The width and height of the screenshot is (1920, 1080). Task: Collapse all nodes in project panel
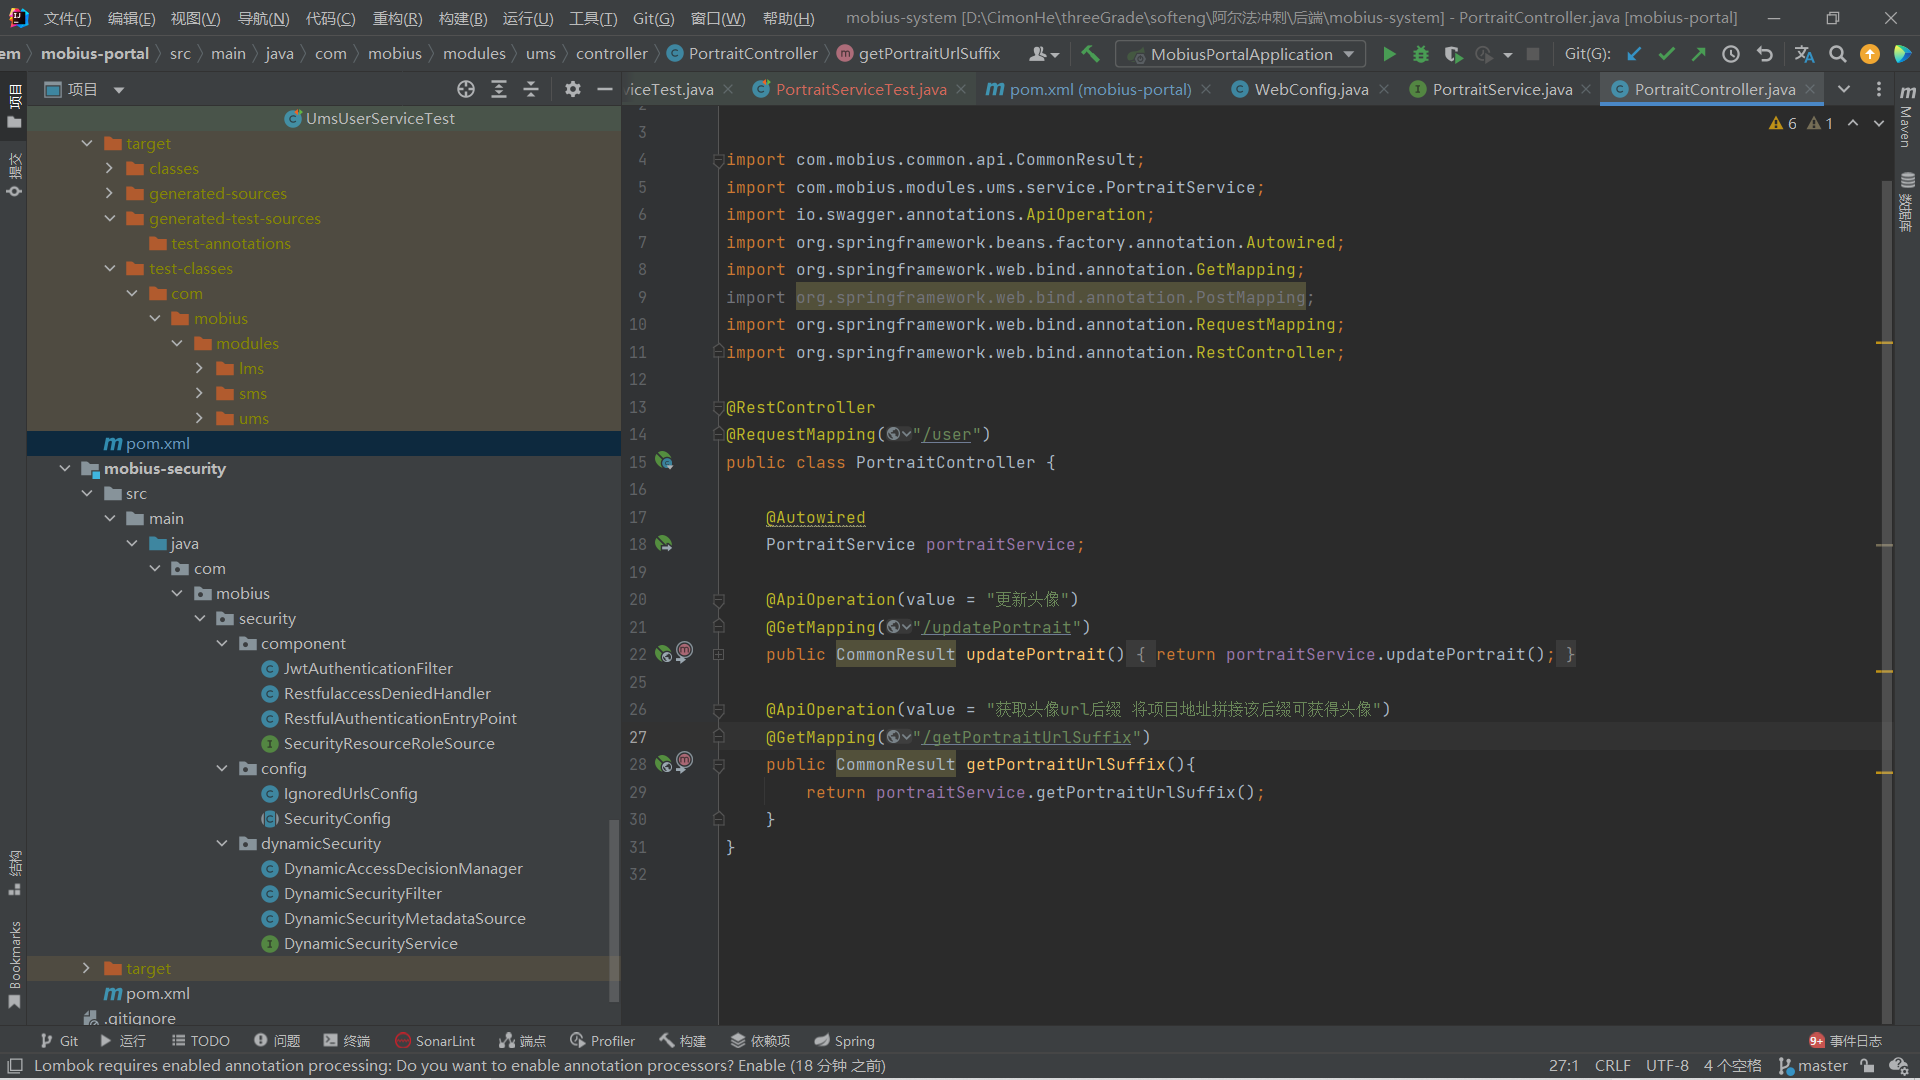(531, 90)
